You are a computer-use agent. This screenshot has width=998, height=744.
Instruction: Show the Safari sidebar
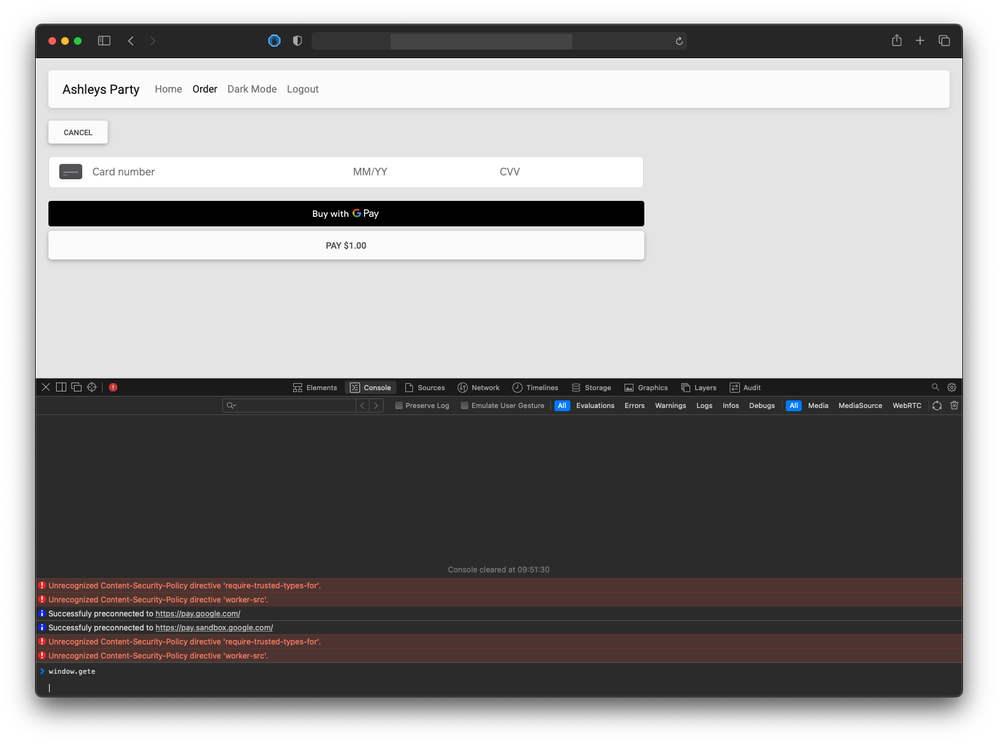(x=104, y=41)
